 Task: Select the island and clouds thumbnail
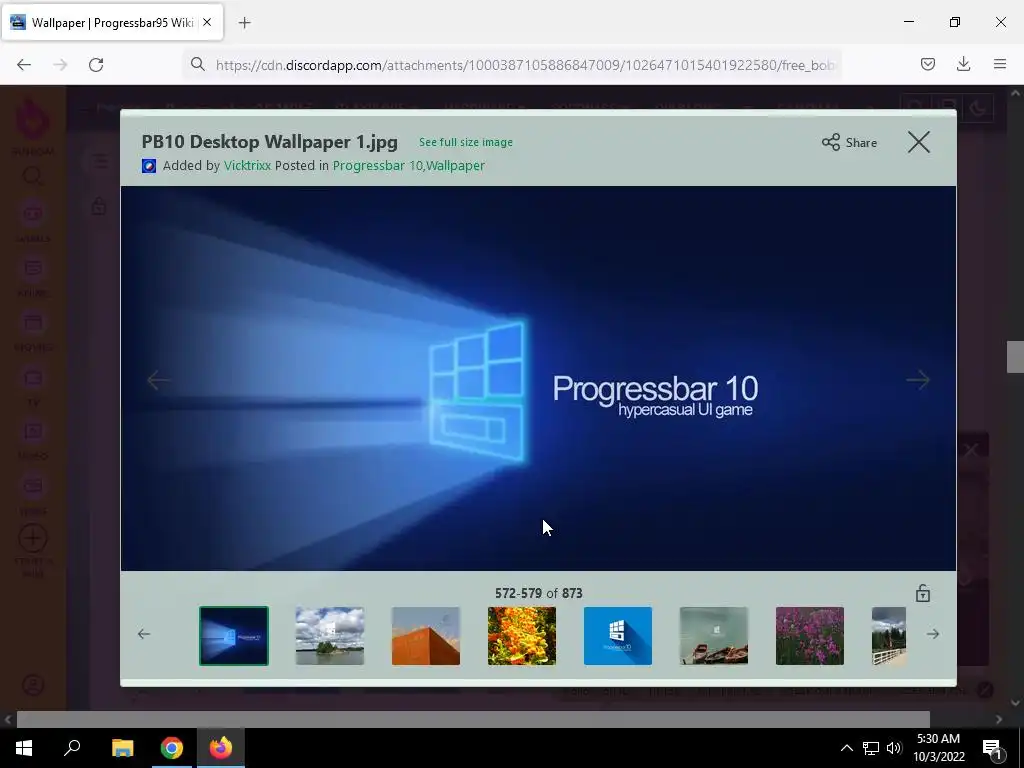330,636
